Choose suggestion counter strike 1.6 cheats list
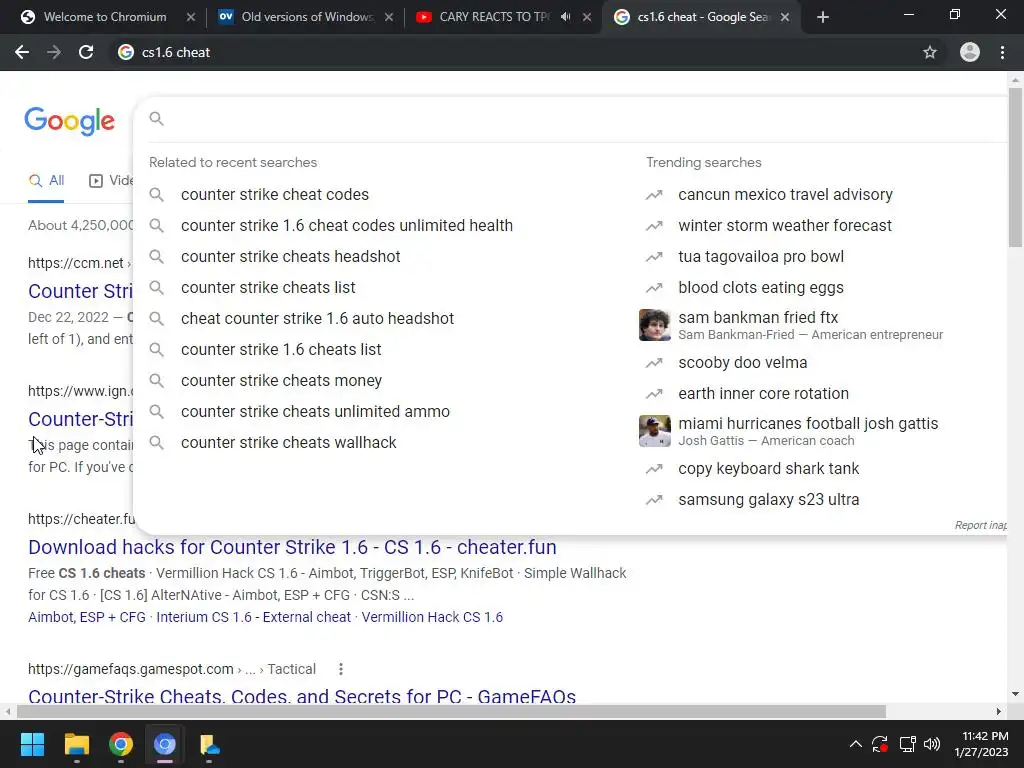 click(x=281, y=349)
